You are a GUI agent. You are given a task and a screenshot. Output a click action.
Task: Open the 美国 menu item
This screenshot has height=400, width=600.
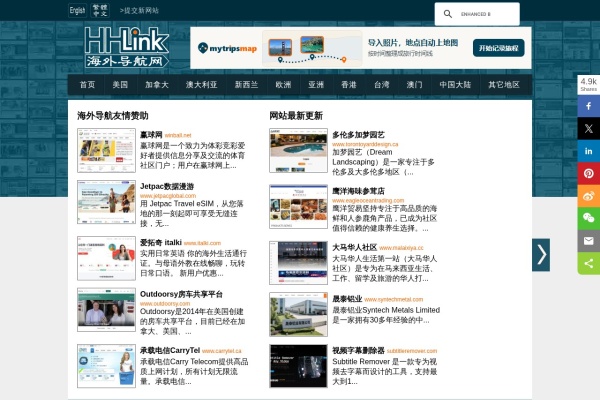tap(120, 85)
